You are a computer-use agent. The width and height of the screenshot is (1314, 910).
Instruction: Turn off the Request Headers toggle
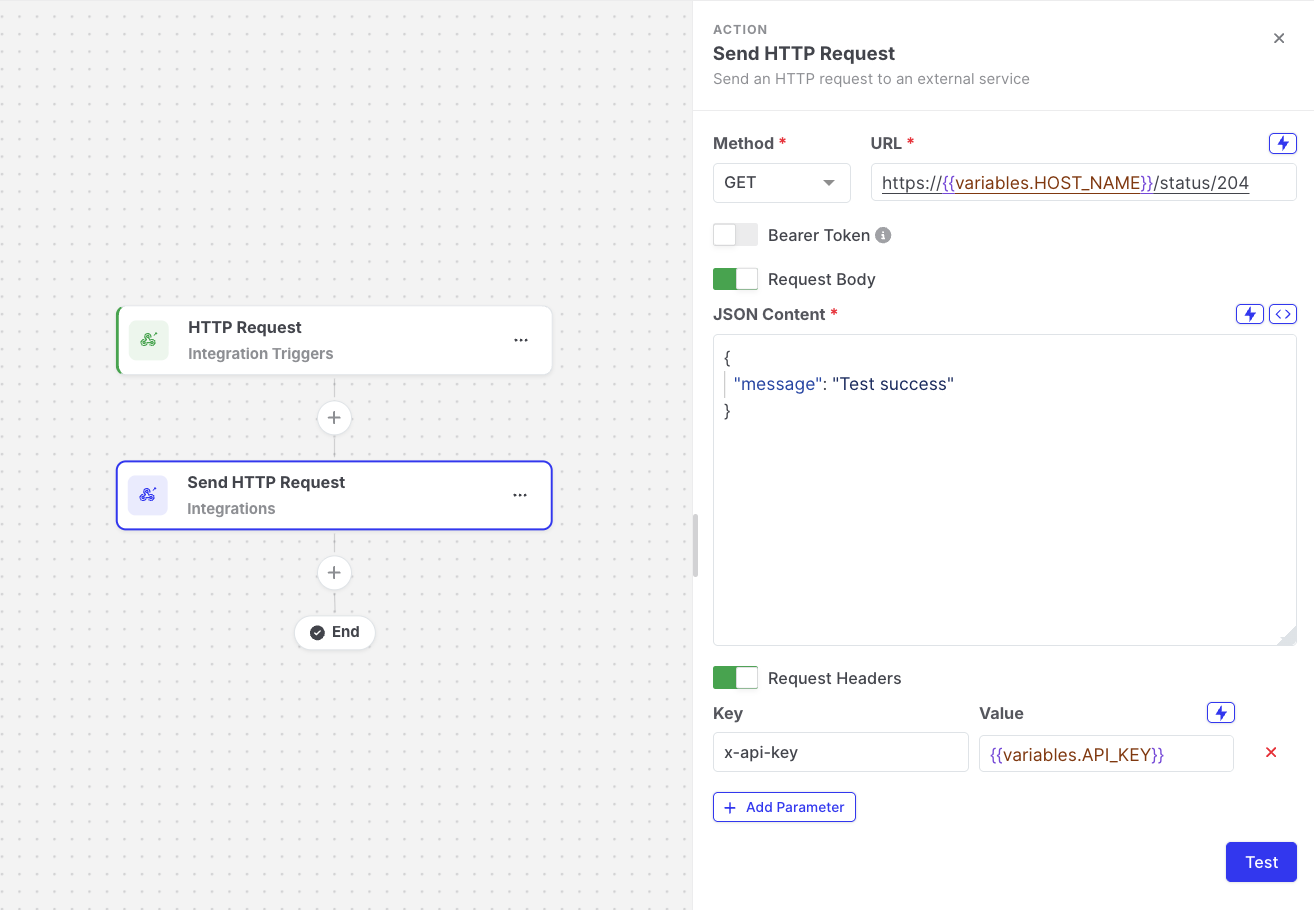tap(735, 678)
